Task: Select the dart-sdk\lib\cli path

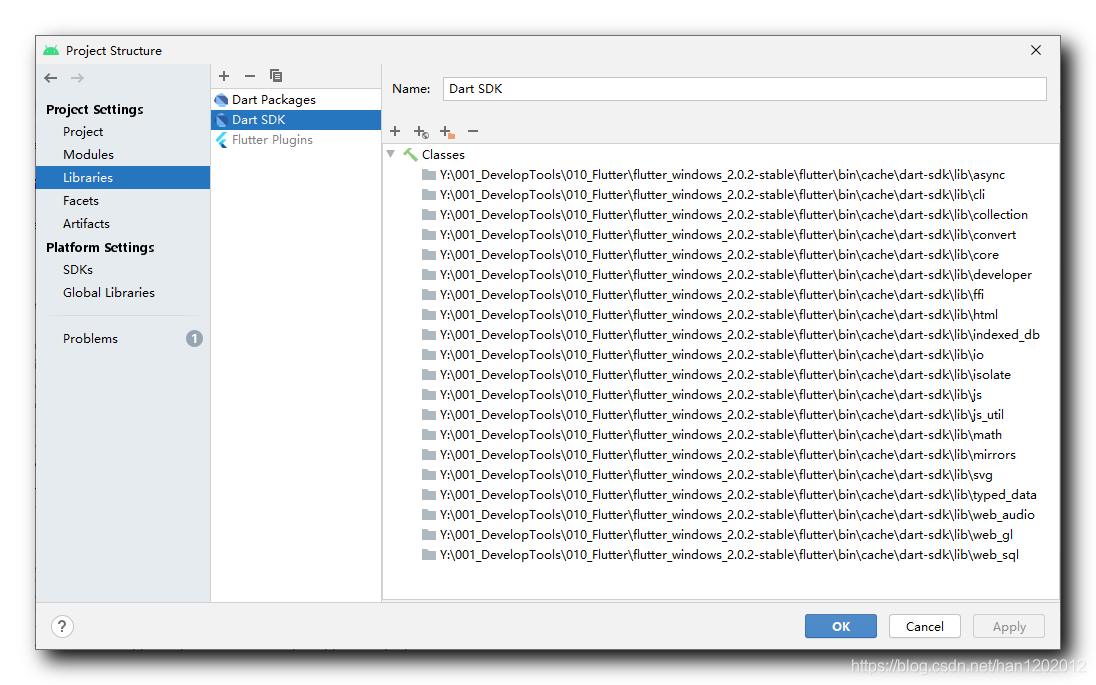Action: click(712, 194)
